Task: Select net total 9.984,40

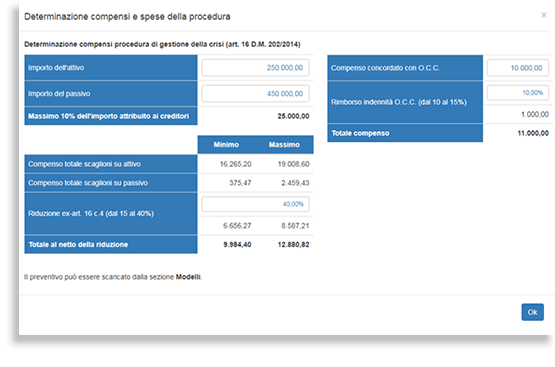Action: [237, 245]
